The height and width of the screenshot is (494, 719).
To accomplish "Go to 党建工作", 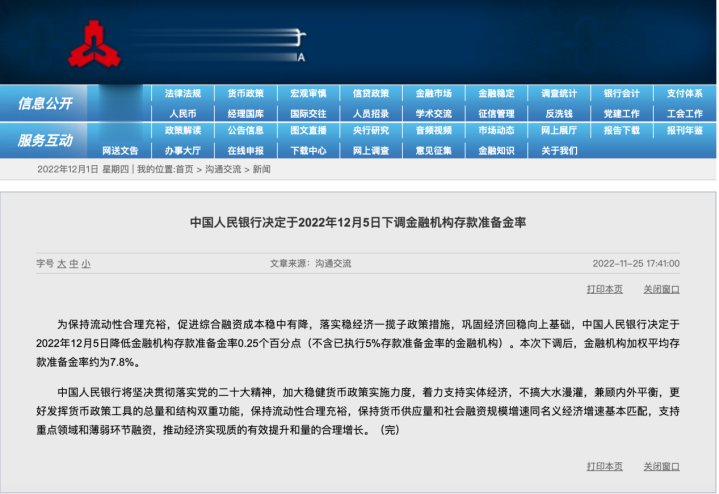I will pyautogui.click(x=622, y=114).
